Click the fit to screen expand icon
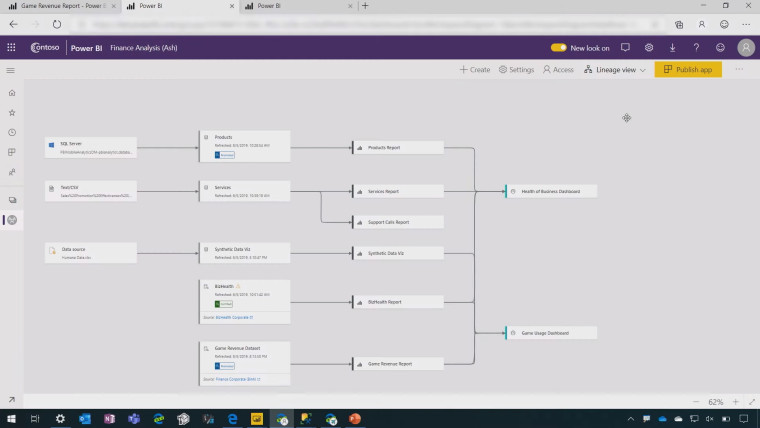The height and width of the screenshot is (428, 760). pyautogui.click(x=752, y=402)
